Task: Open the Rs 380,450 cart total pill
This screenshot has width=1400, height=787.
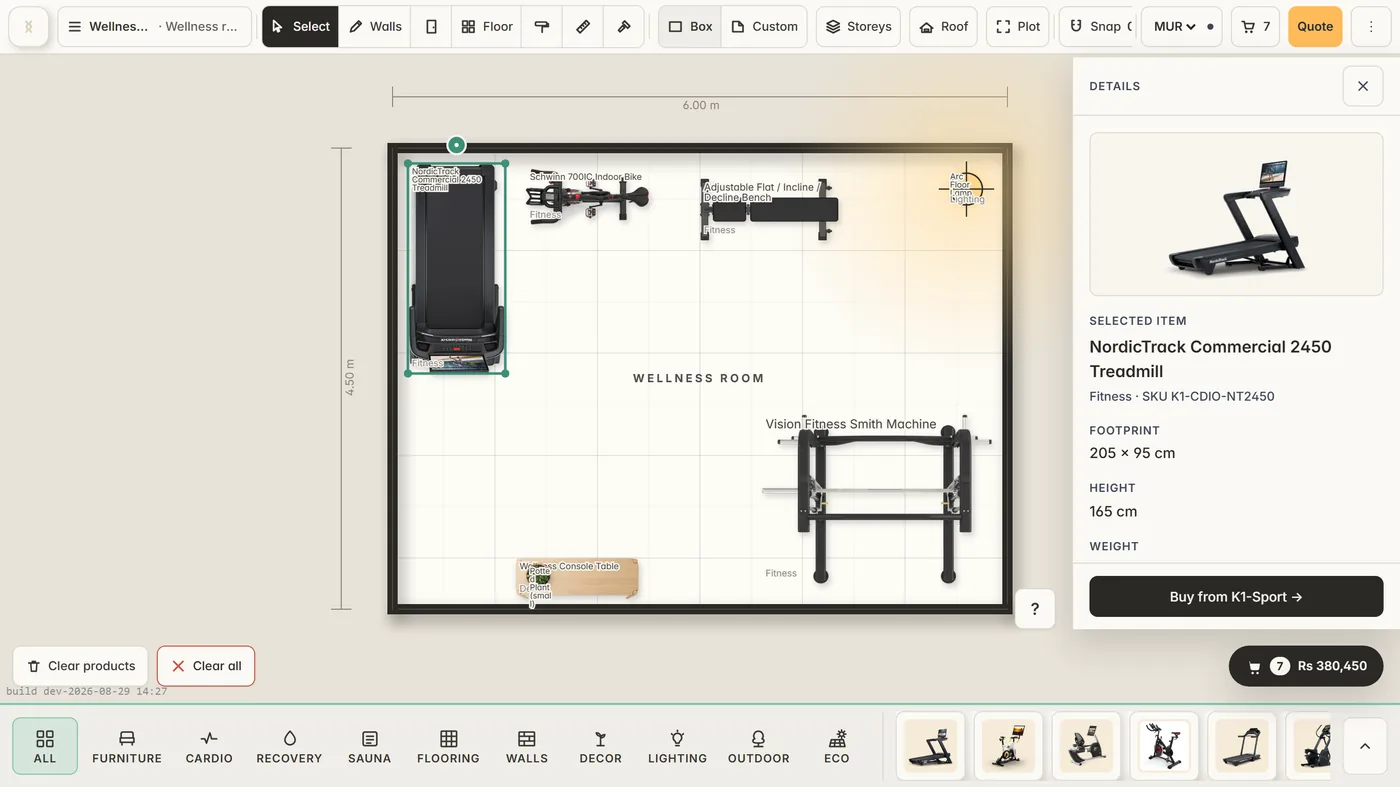Action: click(x=1306, y=666)
